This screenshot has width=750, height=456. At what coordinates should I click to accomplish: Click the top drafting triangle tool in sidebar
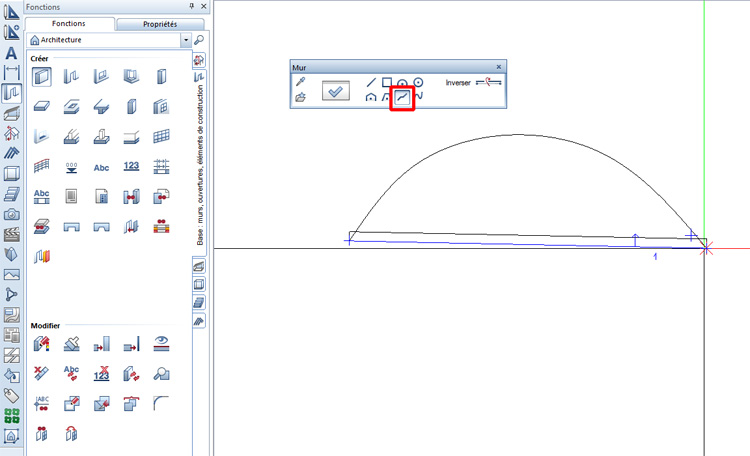pyautogui.click(x=11, y=11)
